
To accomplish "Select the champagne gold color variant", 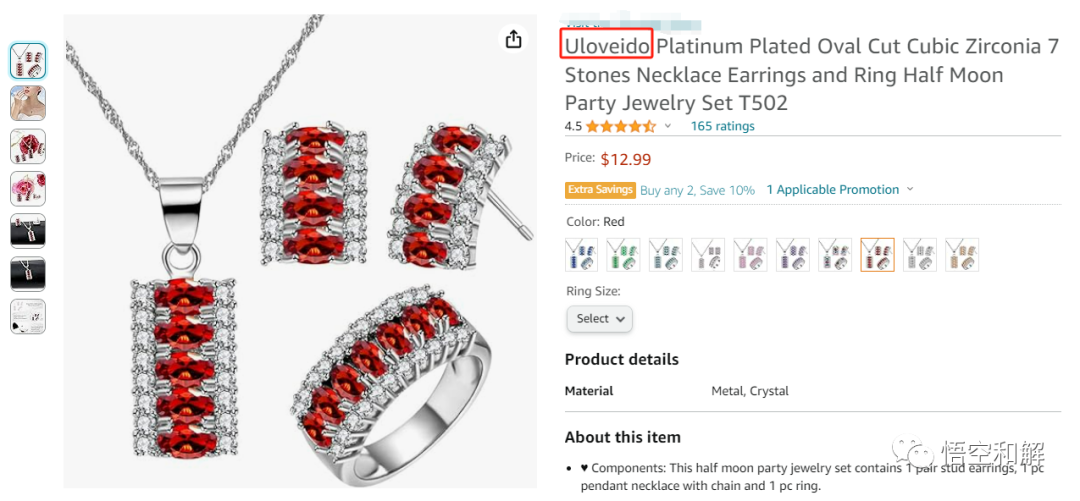I will click(x=962, y=255).
